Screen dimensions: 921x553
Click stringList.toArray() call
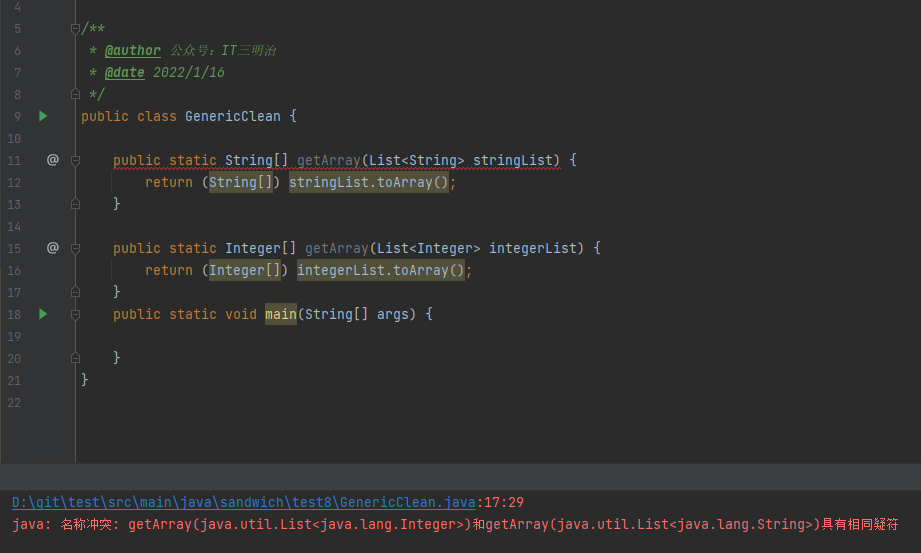click(x=369, y=182)
